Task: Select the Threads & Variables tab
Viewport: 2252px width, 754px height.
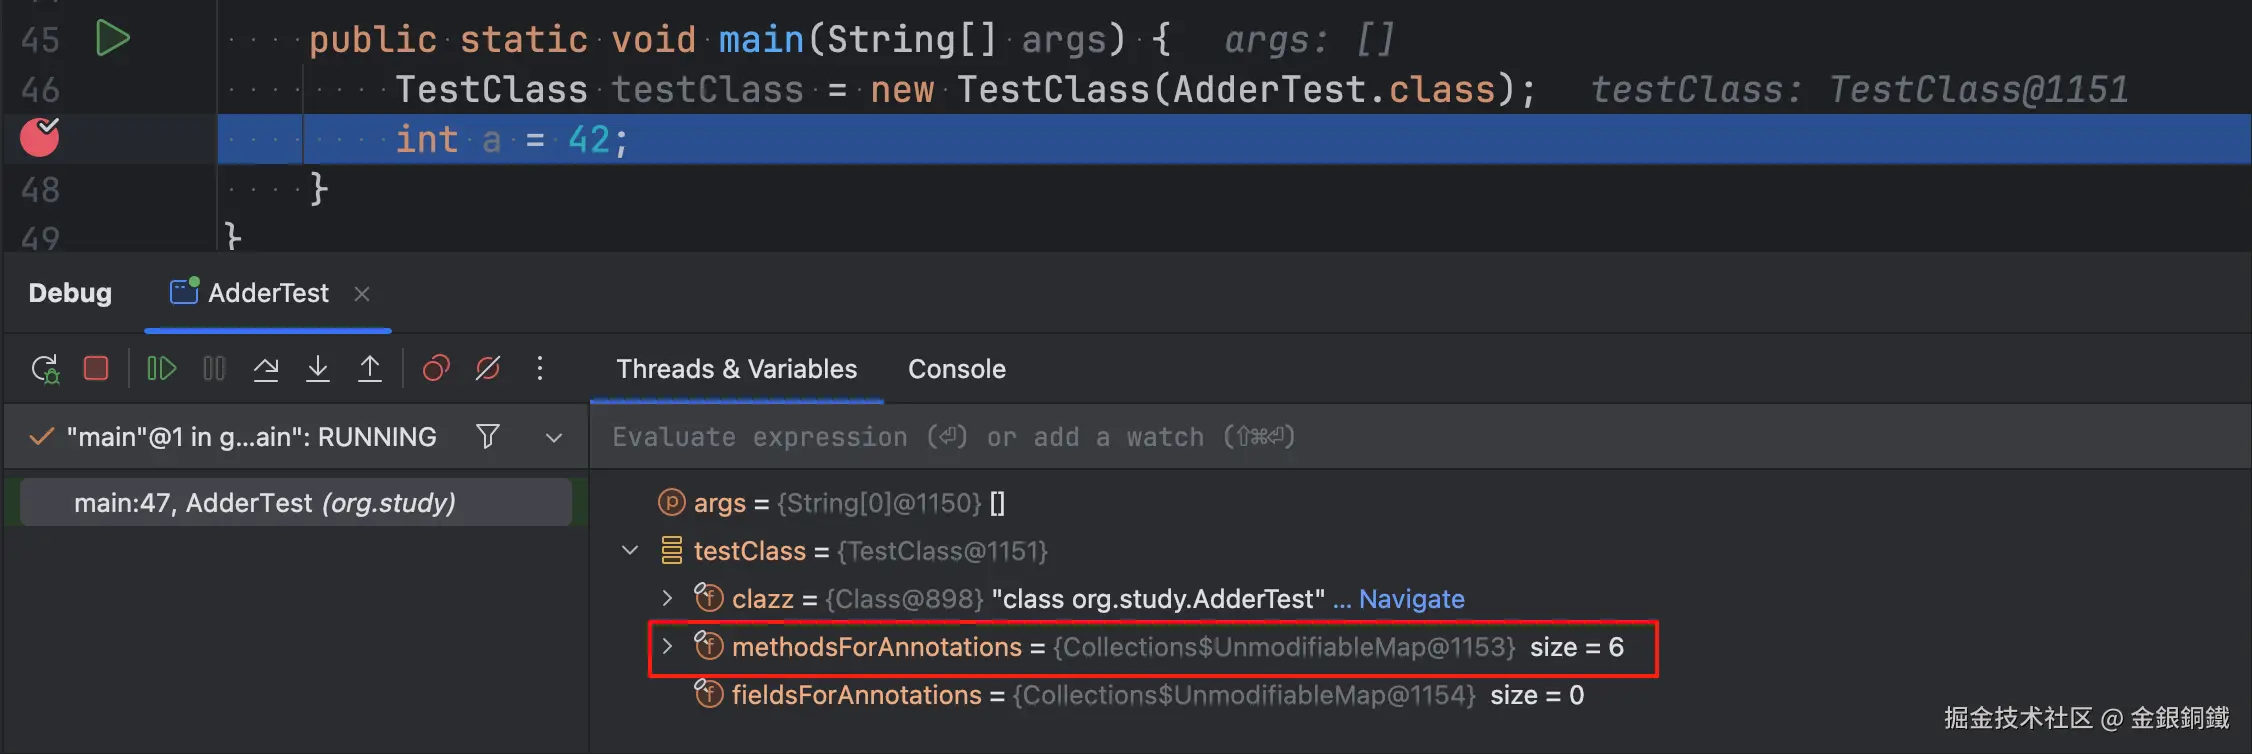Action: [736, 369]
